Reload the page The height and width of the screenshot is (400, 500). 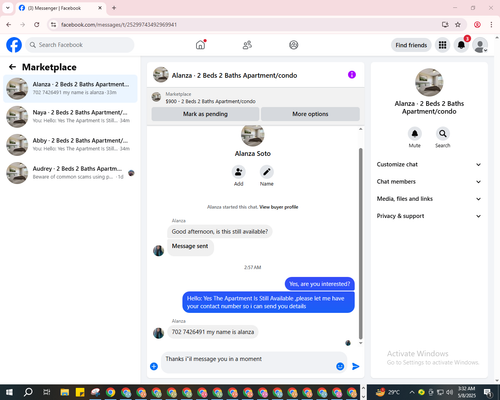pos(37,25)
